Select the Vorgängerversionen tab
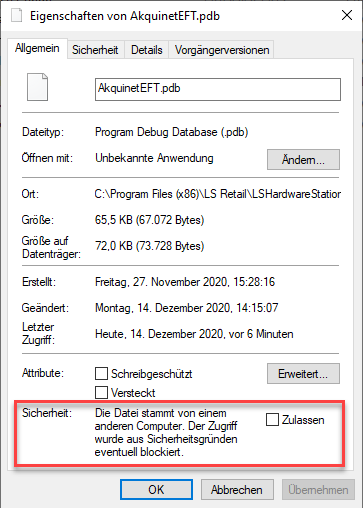363x508 pixels. tap(222, 50)
